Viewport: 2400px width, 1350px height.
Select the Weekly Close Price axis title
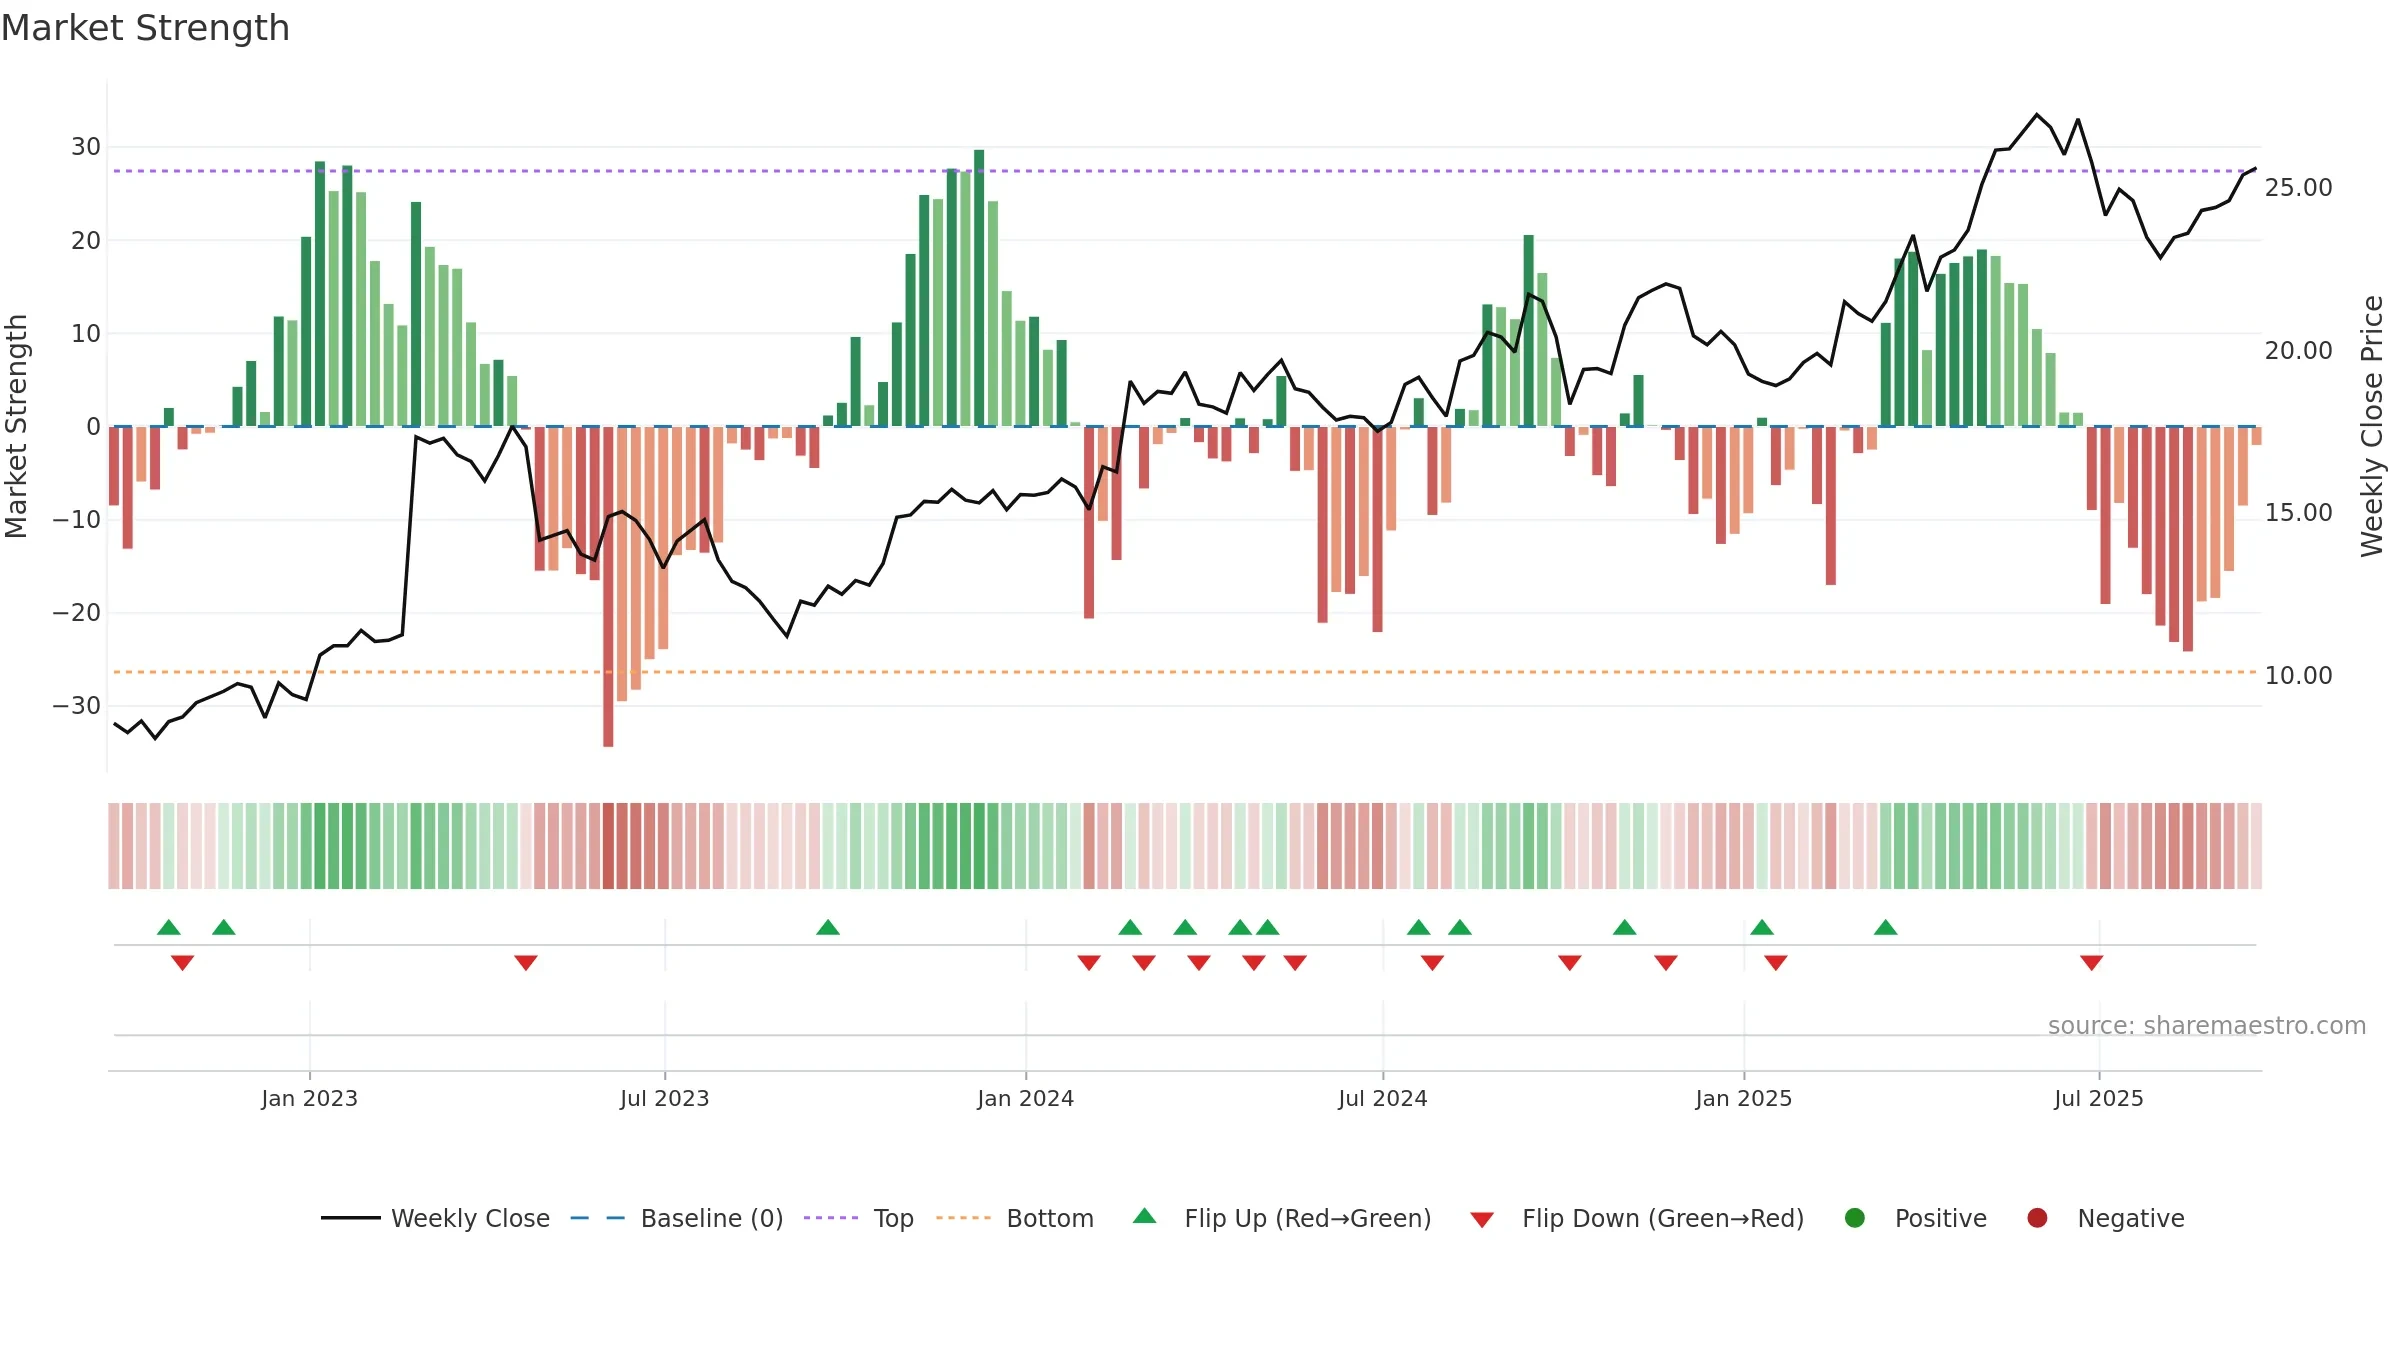[x=2371, y=426]
